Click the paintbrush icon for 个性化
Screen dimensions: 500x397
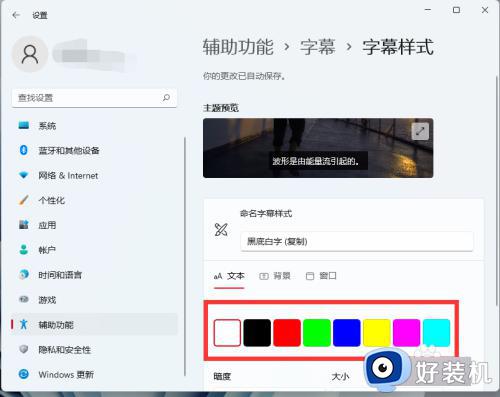coord(24,200)
